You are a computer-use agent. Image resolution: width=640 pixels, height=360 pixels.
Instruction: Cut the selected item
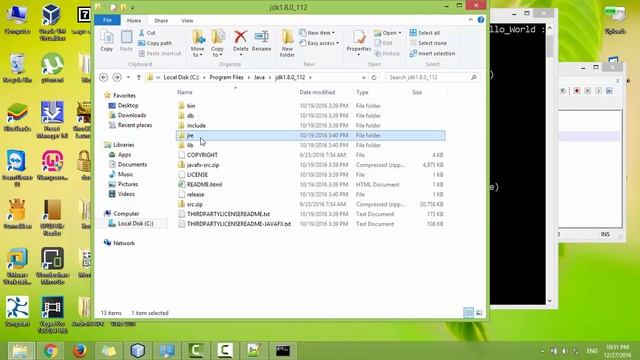147,33
